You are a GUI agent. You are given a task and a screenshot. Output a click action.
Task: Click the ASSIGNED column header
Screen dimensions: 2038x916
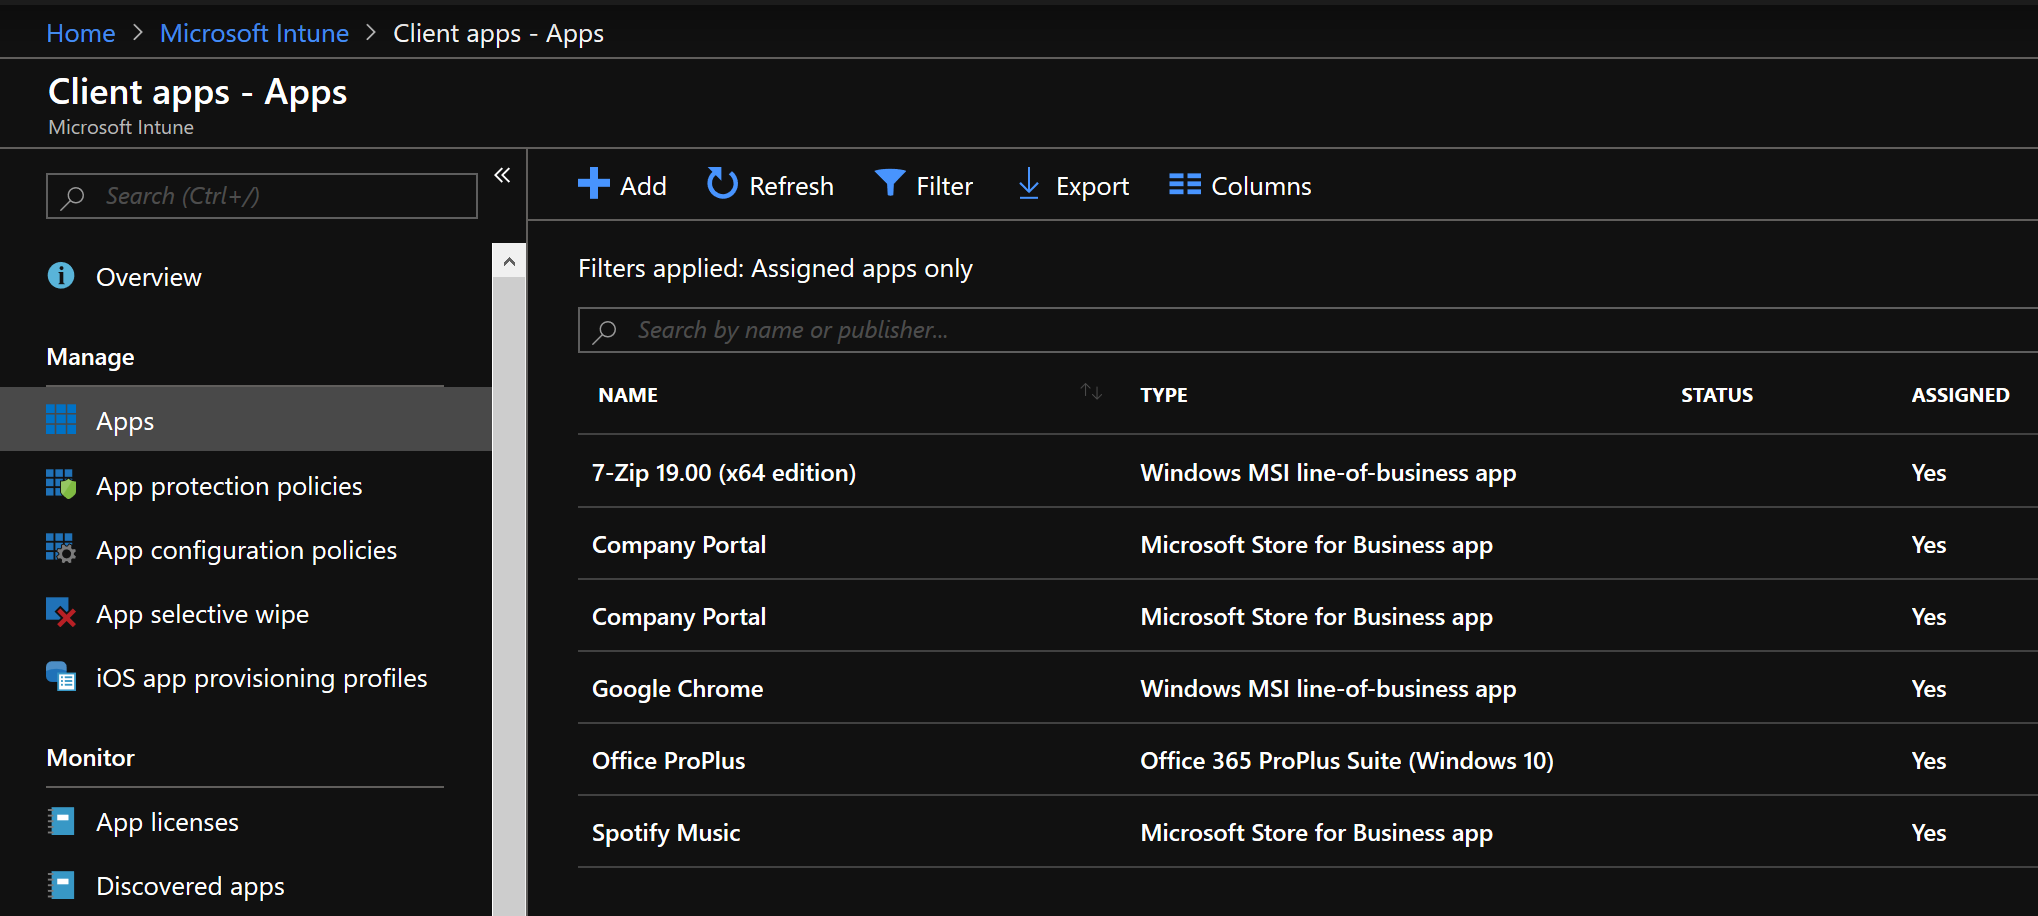(x=1960, y=395)
